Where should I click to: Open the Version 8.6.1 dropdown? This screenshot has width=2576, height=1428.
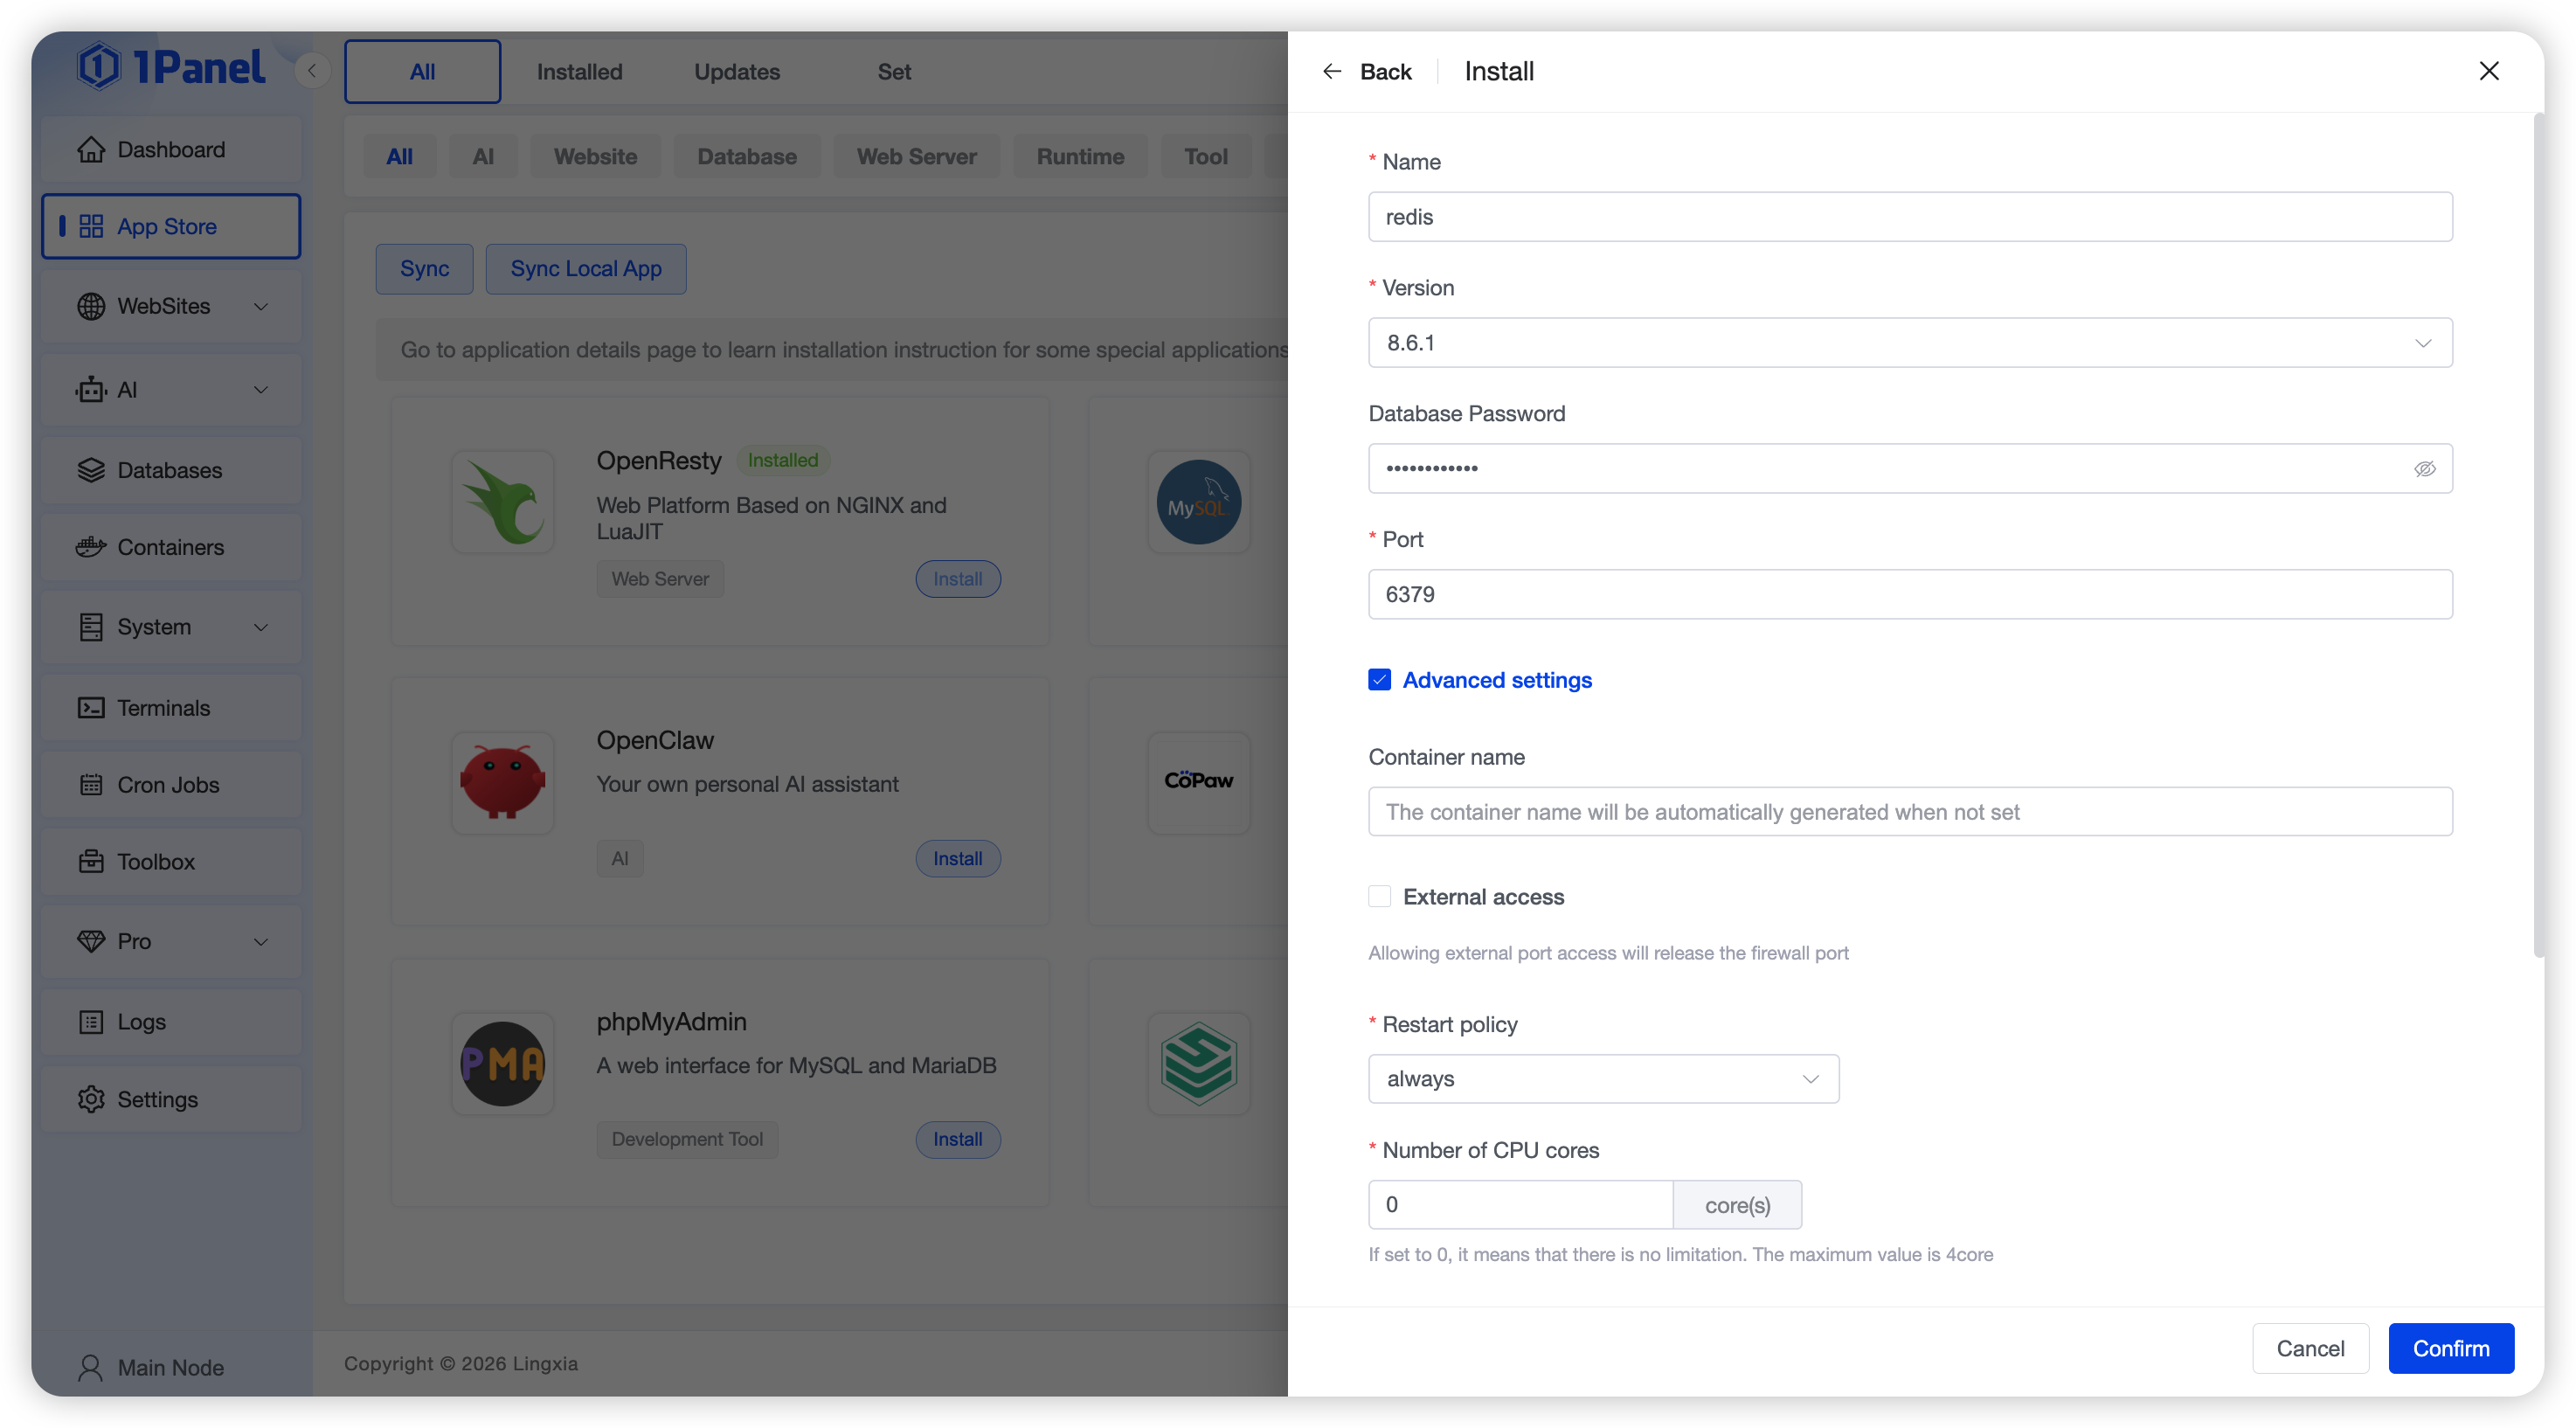pyautogui.click(x=1909, y=343)
